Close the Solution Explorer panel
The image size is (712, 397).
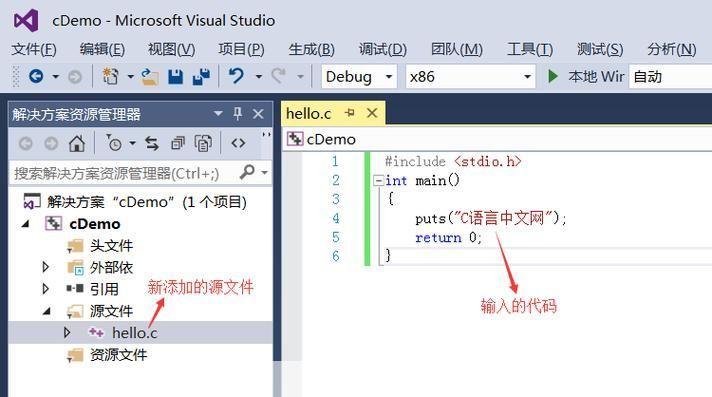[x=258, y=114]
